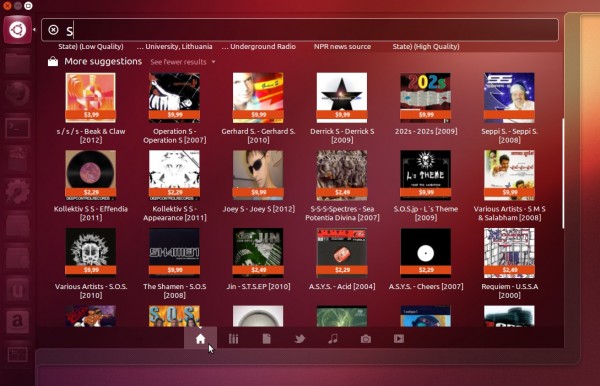Open the Amazon launcher icon

pos(17,321)
